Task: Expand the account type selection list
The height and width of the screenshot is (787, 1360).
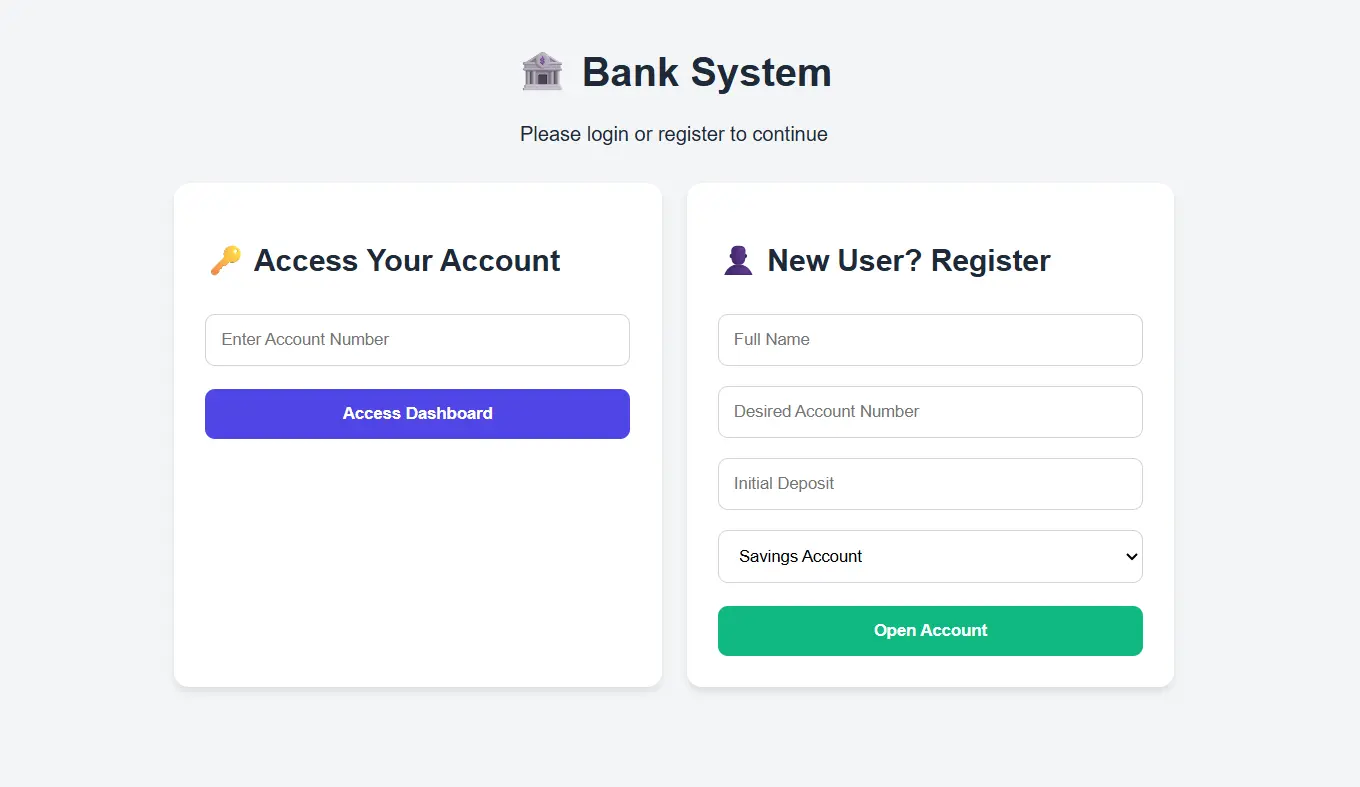Action: tap(930, 556)
